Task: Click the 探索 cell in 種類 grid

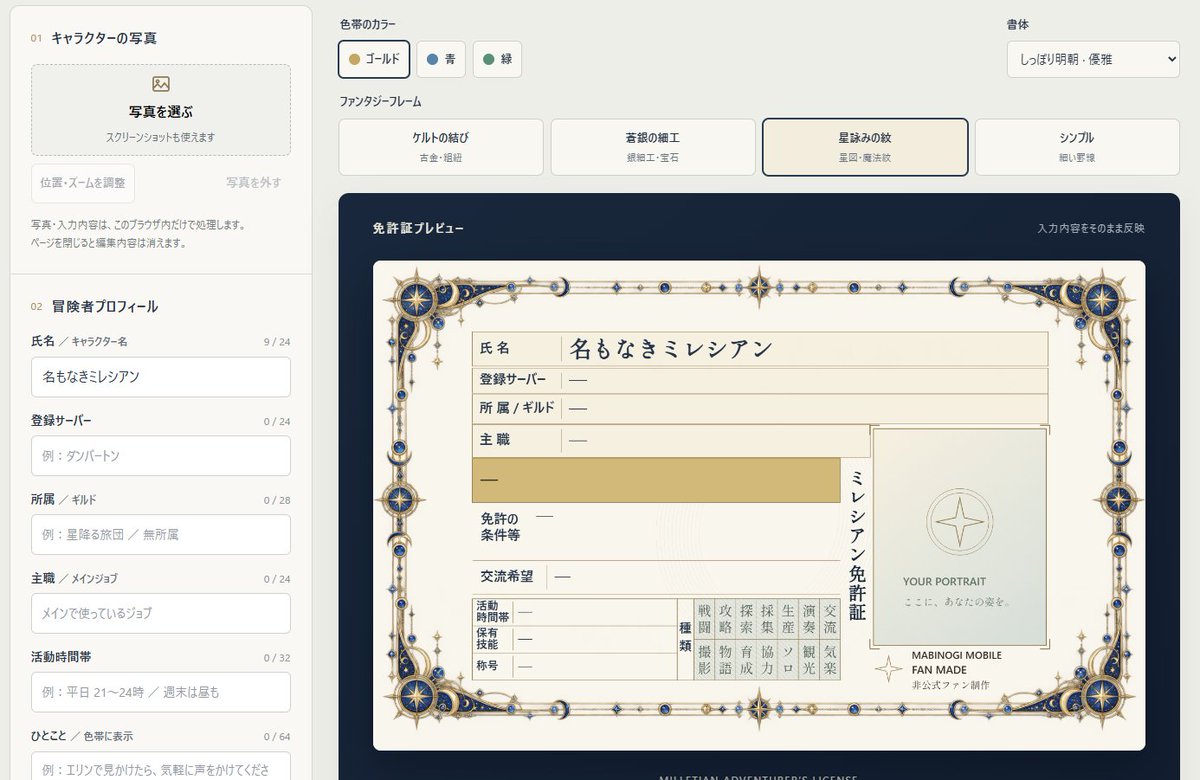Action: click(x=747, y=619)
